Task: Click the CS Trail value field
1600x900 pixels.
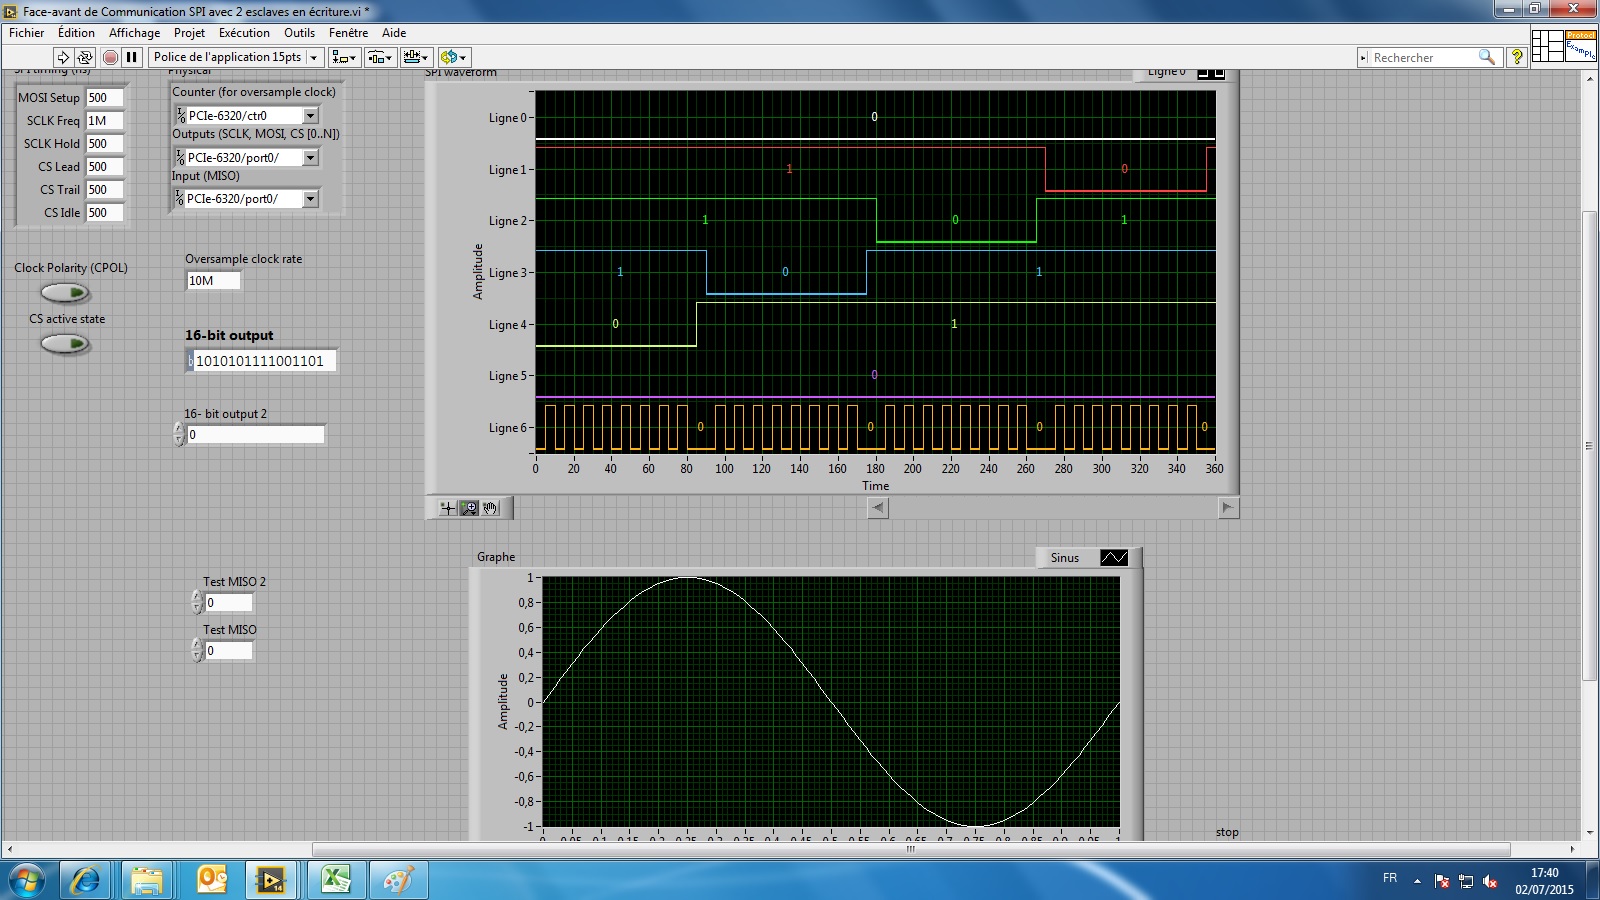Action: pos(104,190)
